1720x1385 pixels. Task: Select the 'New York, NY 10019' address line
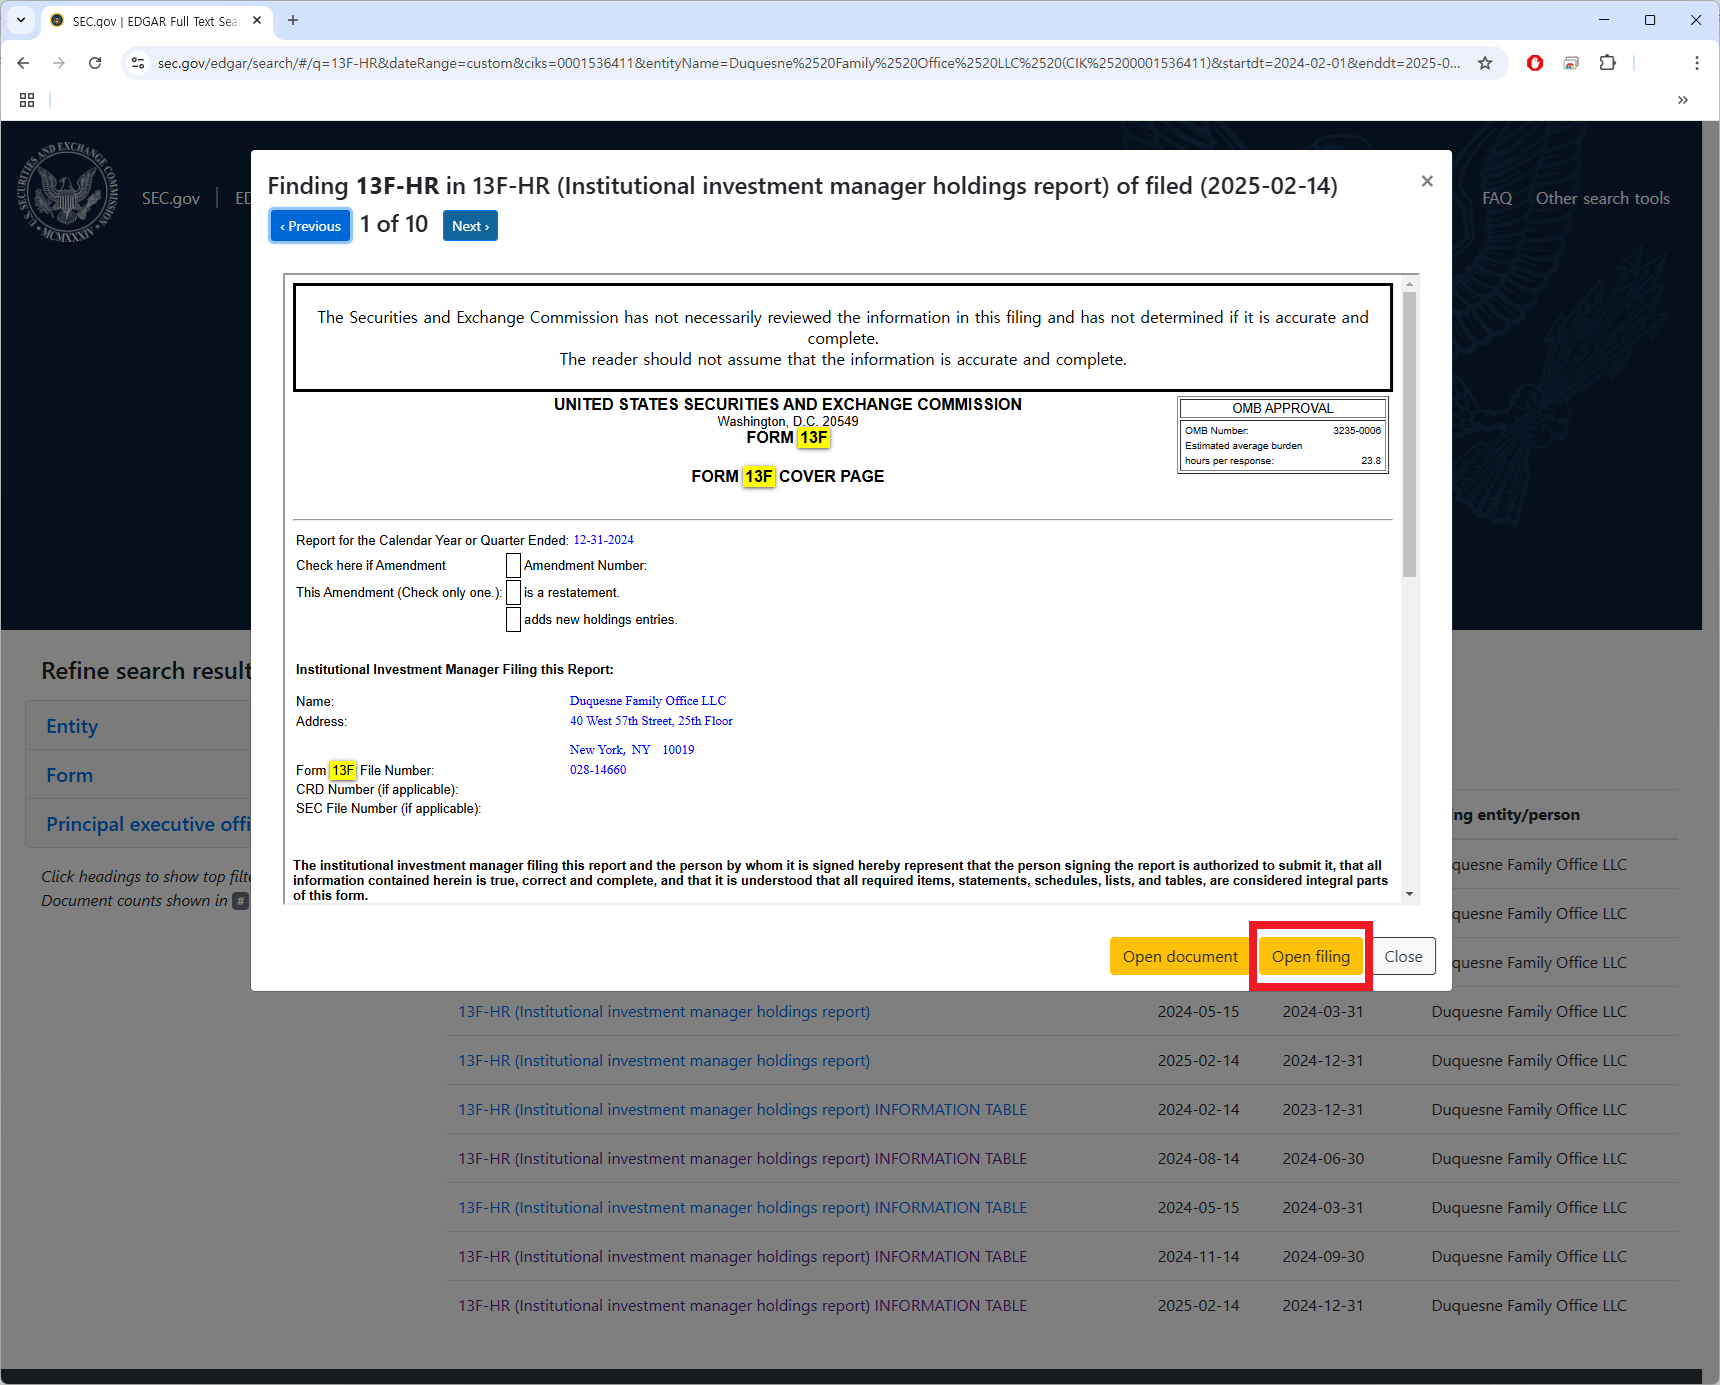(x=632, y=750)
